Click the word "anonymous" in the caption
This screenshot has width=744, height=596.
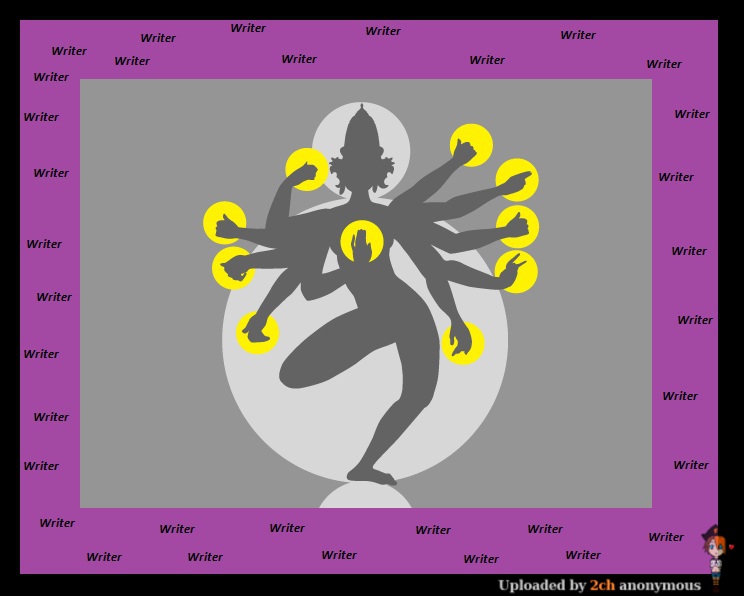[x=660, y=586]
